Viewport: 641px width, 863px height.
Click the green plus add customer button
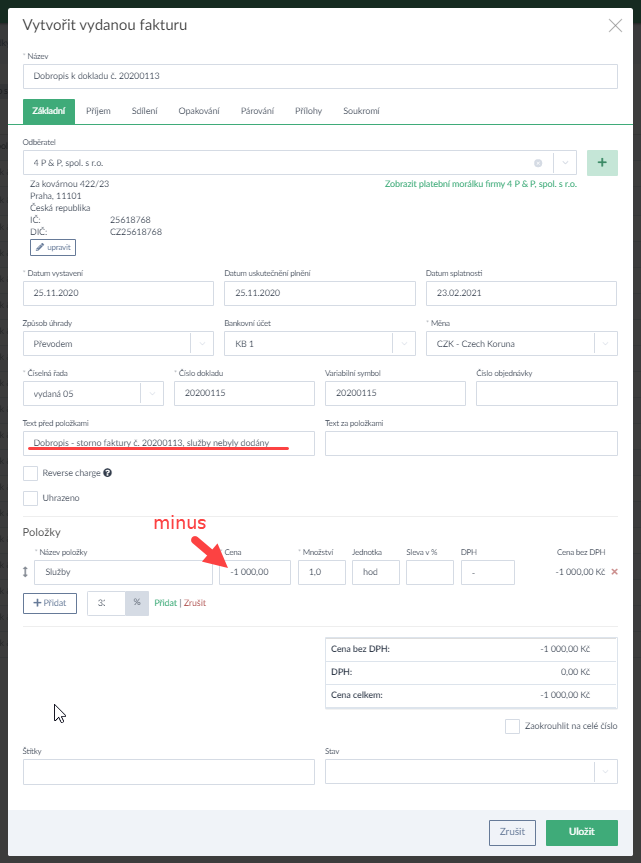click(602, 162)
